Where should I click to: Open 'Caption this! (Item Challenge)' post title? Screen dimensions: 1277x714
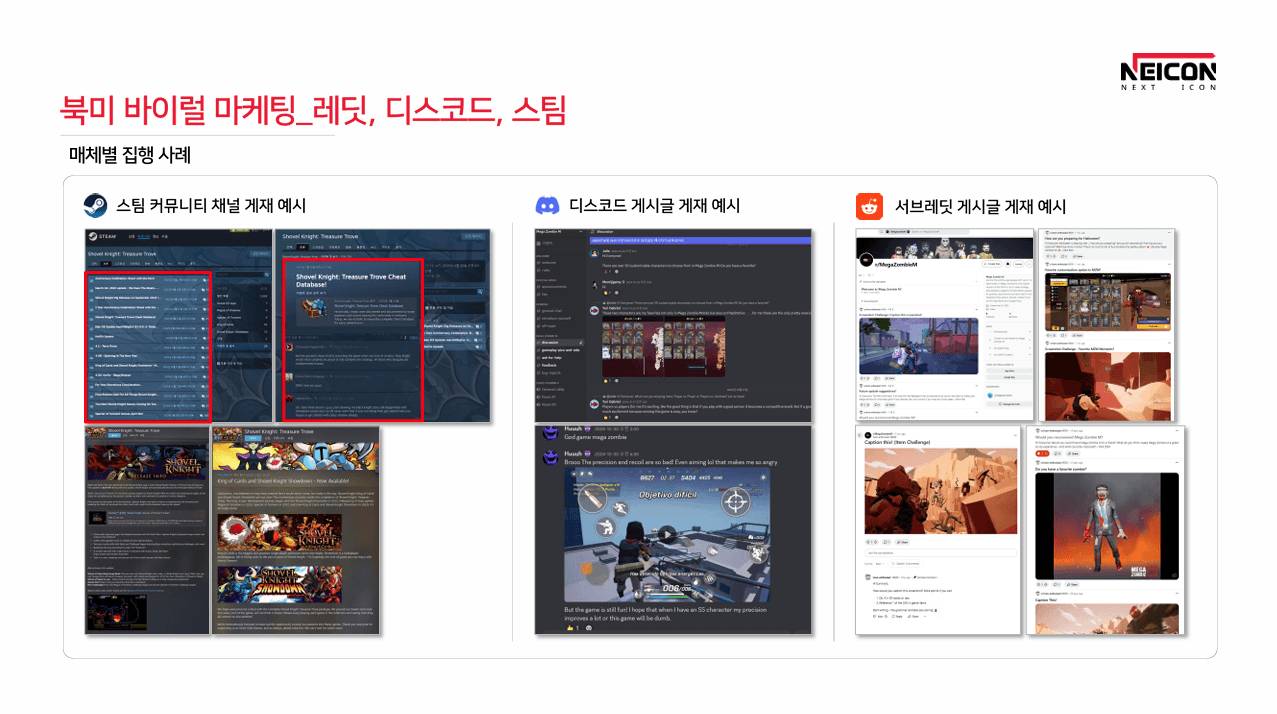[897, 442]
